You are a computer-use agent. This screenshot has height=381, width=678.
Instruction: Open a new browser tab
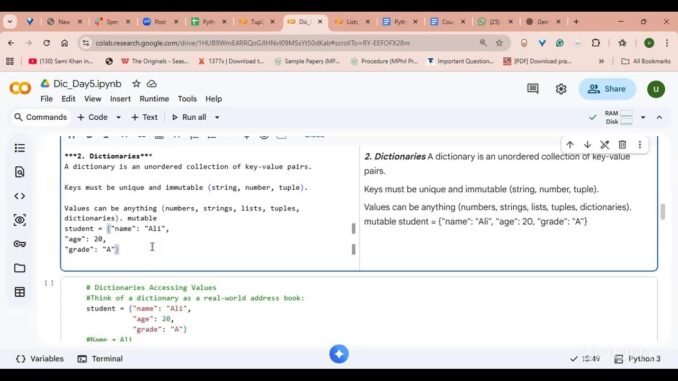pyautogui.click(x=576, y=22)
